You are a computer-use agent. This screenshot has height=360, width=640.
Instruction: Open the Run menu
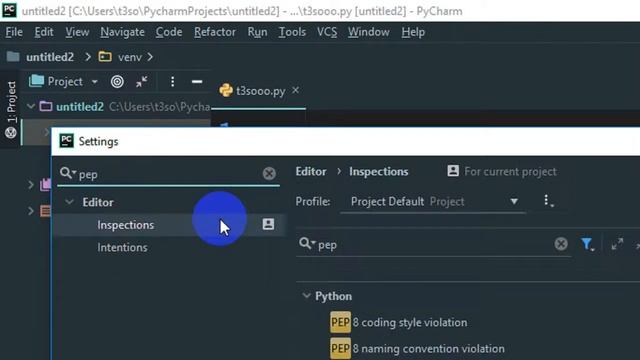pyautogui.click(x=257, y=32)
